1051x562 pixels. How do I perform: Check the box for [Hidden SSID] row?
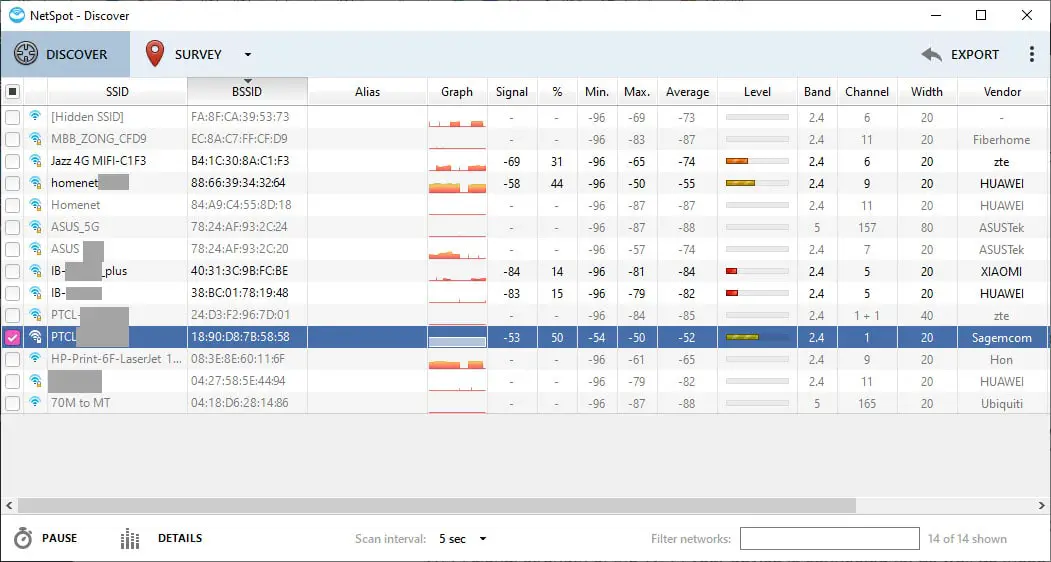tap(13, 117)
